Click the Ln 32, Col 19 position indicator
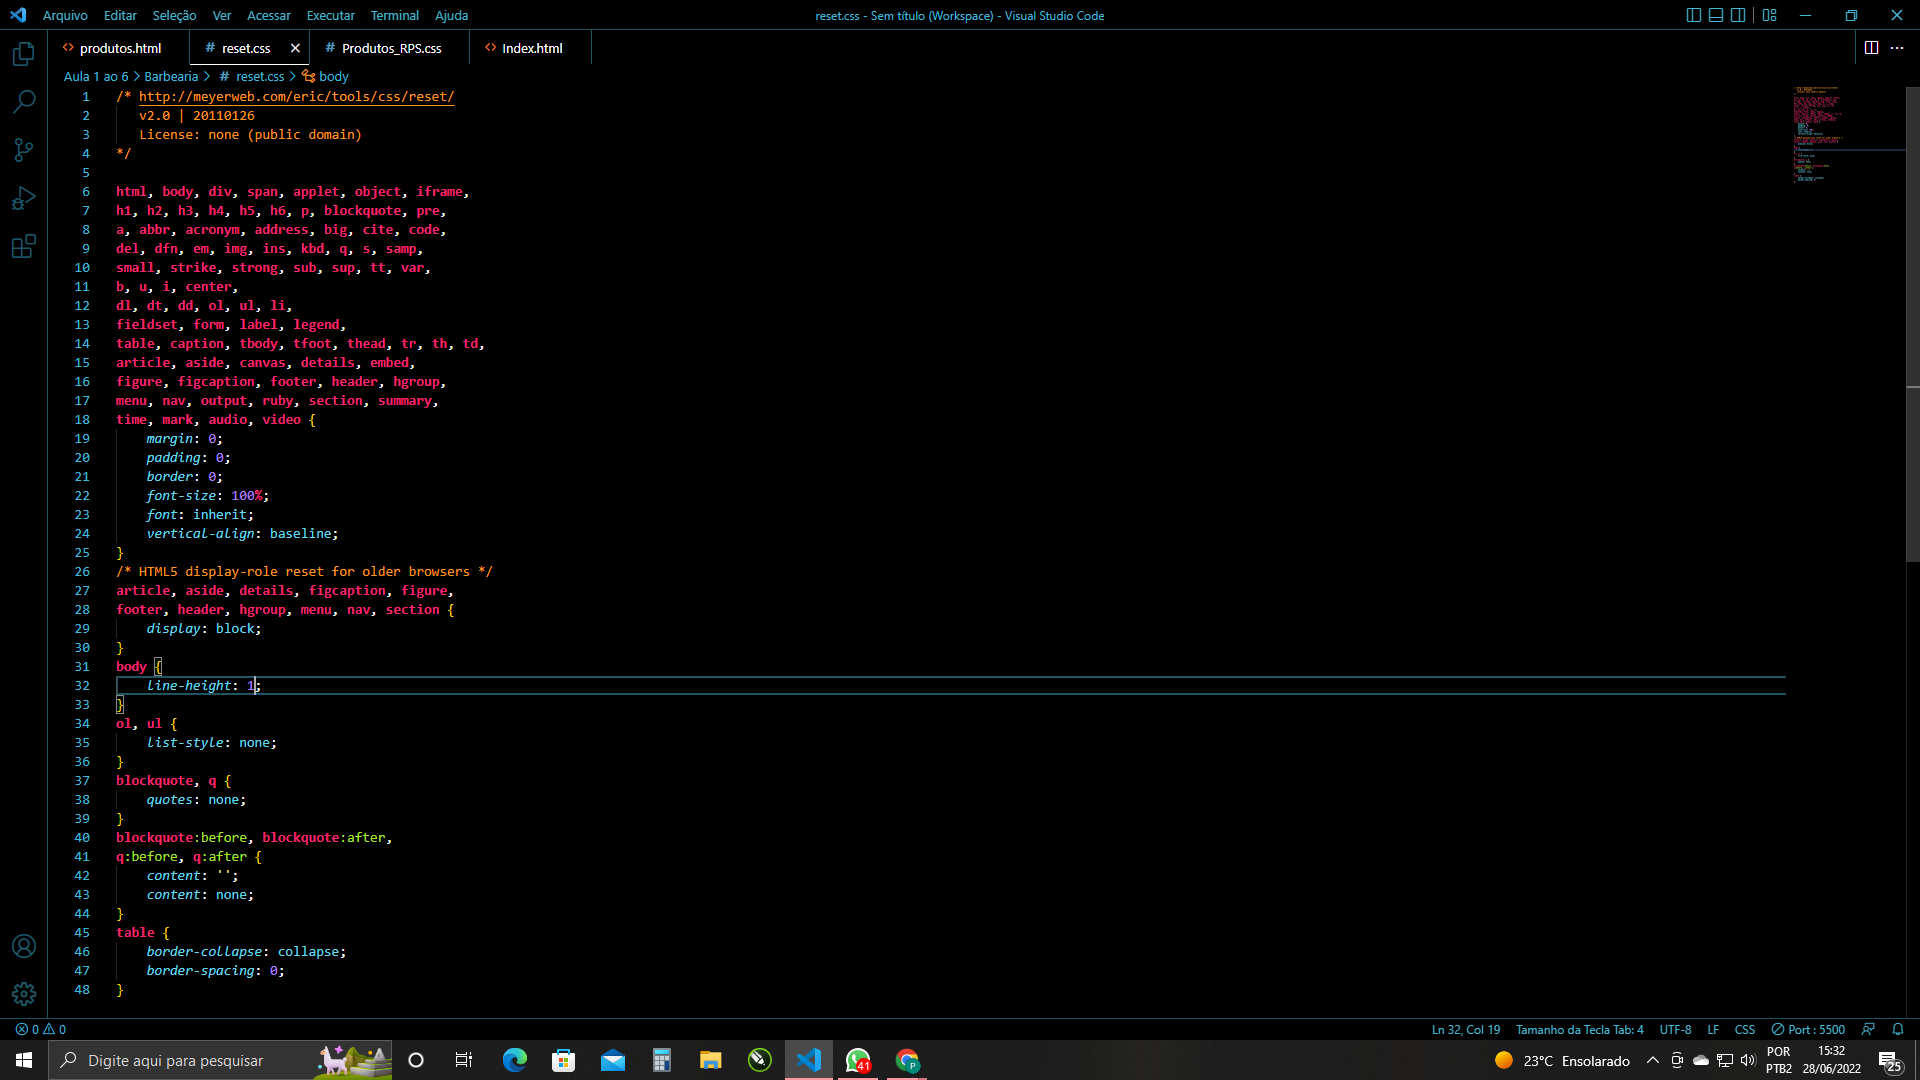Viewport: 1920px width, 1080px height. (x=1466, y=1029)
